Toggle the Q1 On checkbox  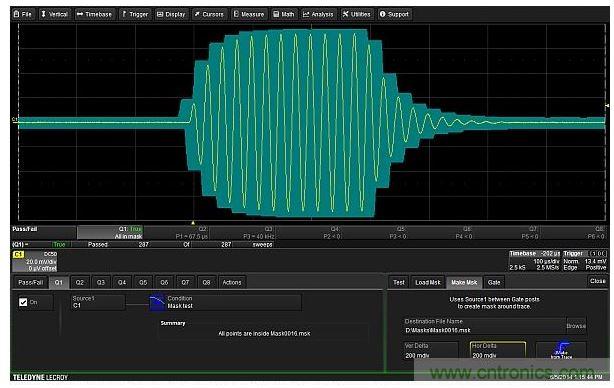pos(23,302)
